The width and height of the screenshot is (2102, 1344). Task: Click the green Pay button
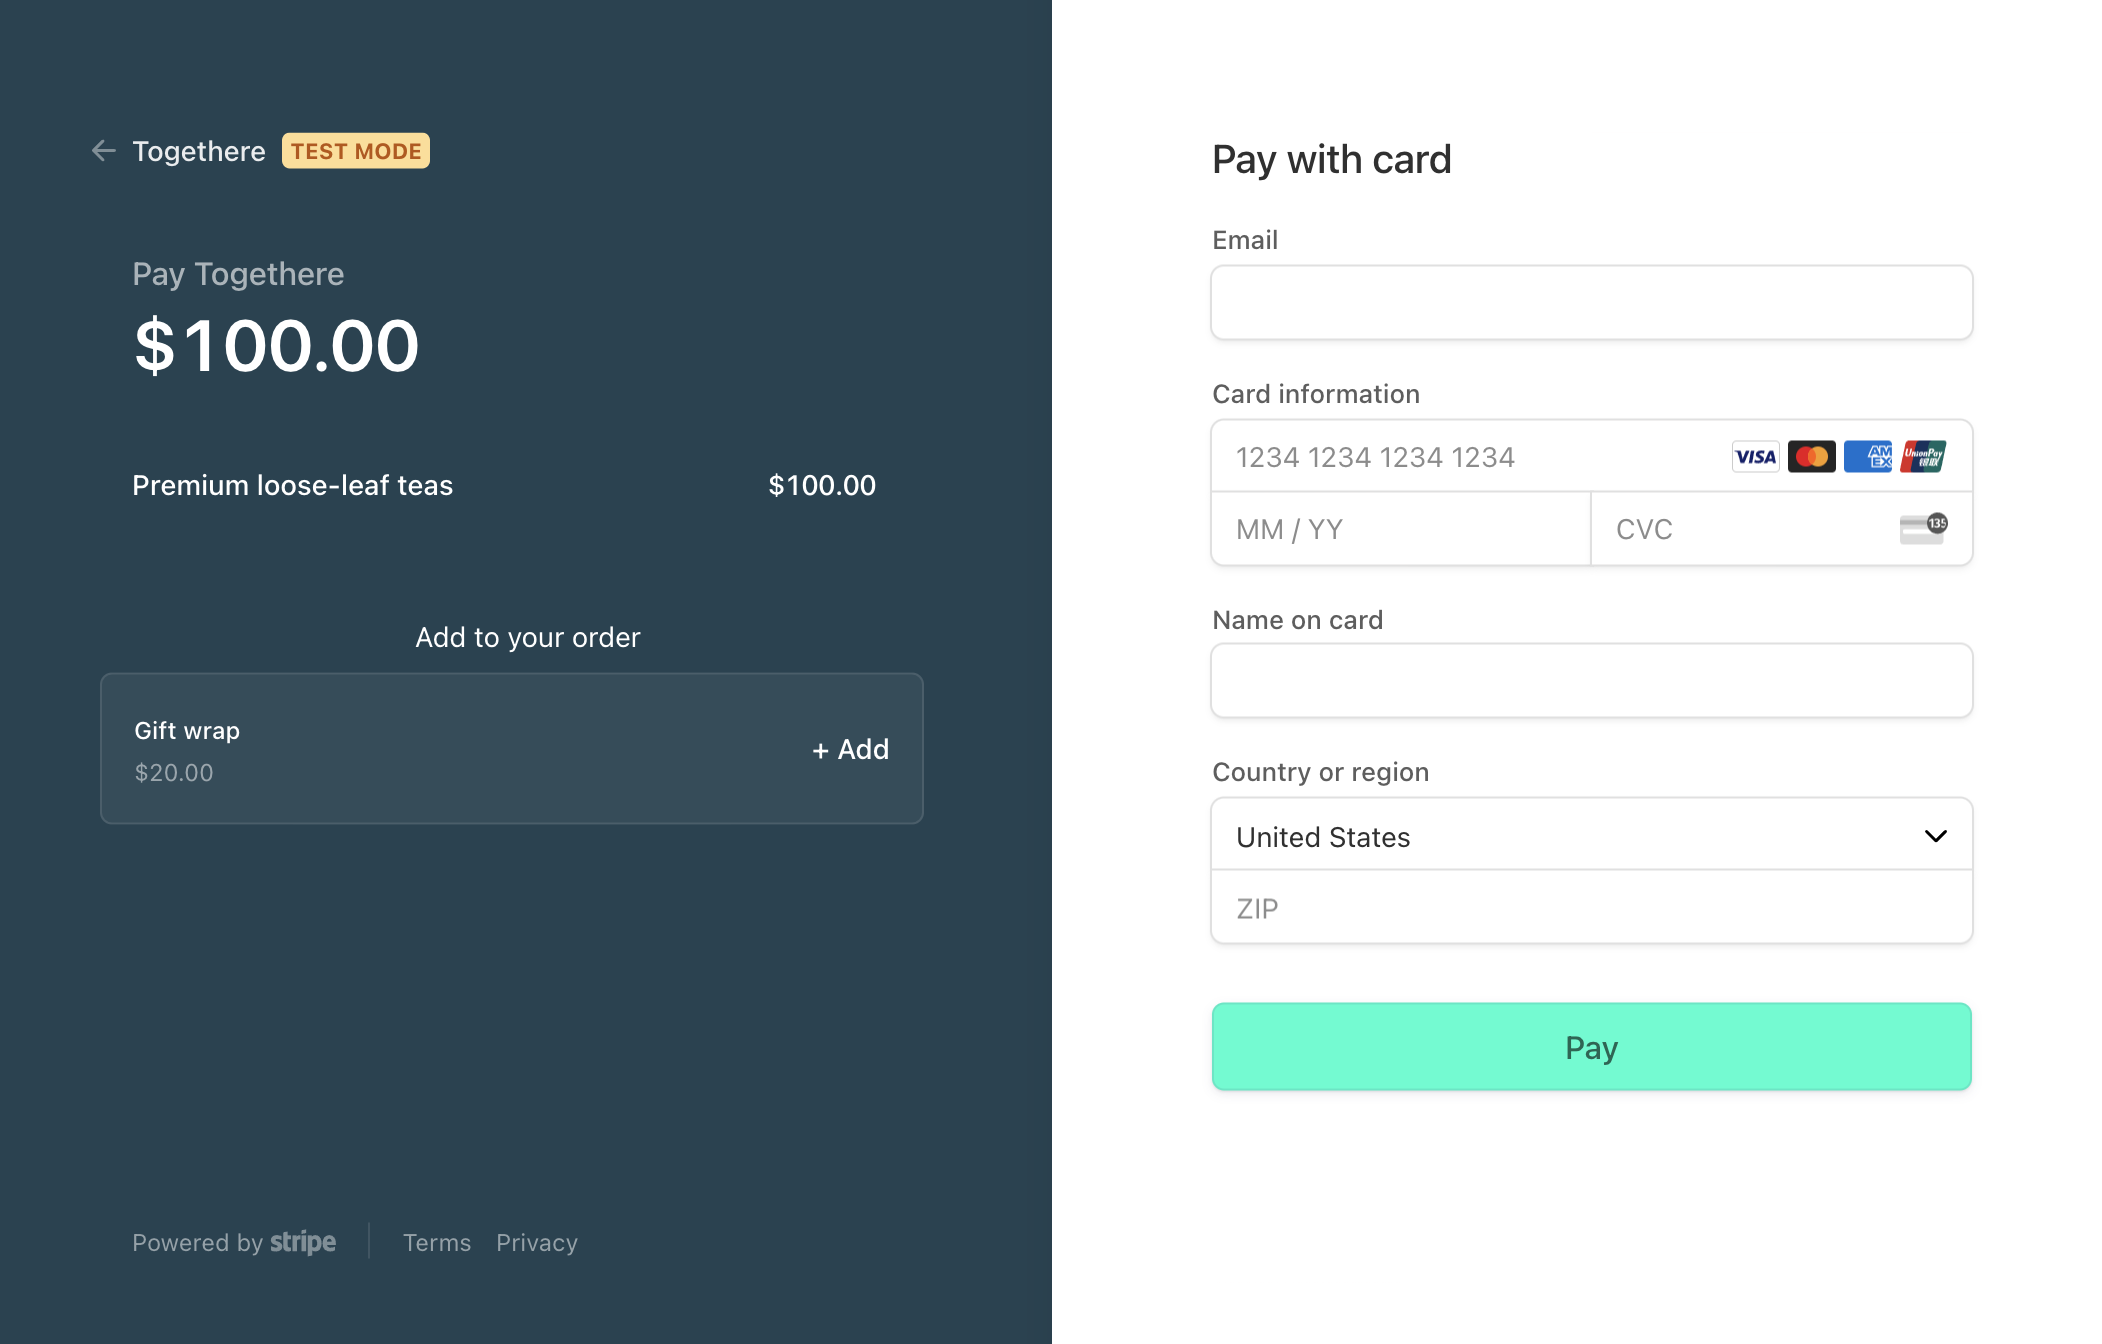[1591, 1047]
